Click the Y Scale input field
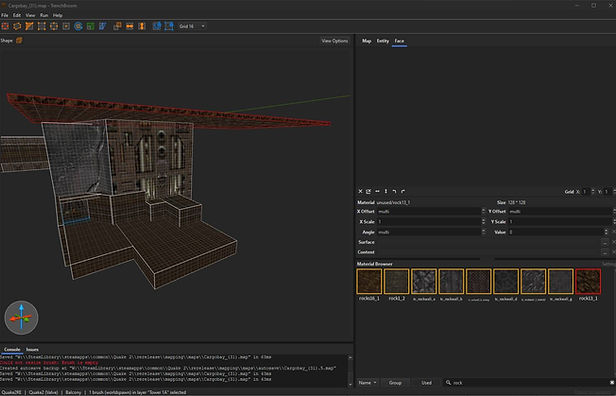This screenshot has height=396, width=616. (560, 222)
